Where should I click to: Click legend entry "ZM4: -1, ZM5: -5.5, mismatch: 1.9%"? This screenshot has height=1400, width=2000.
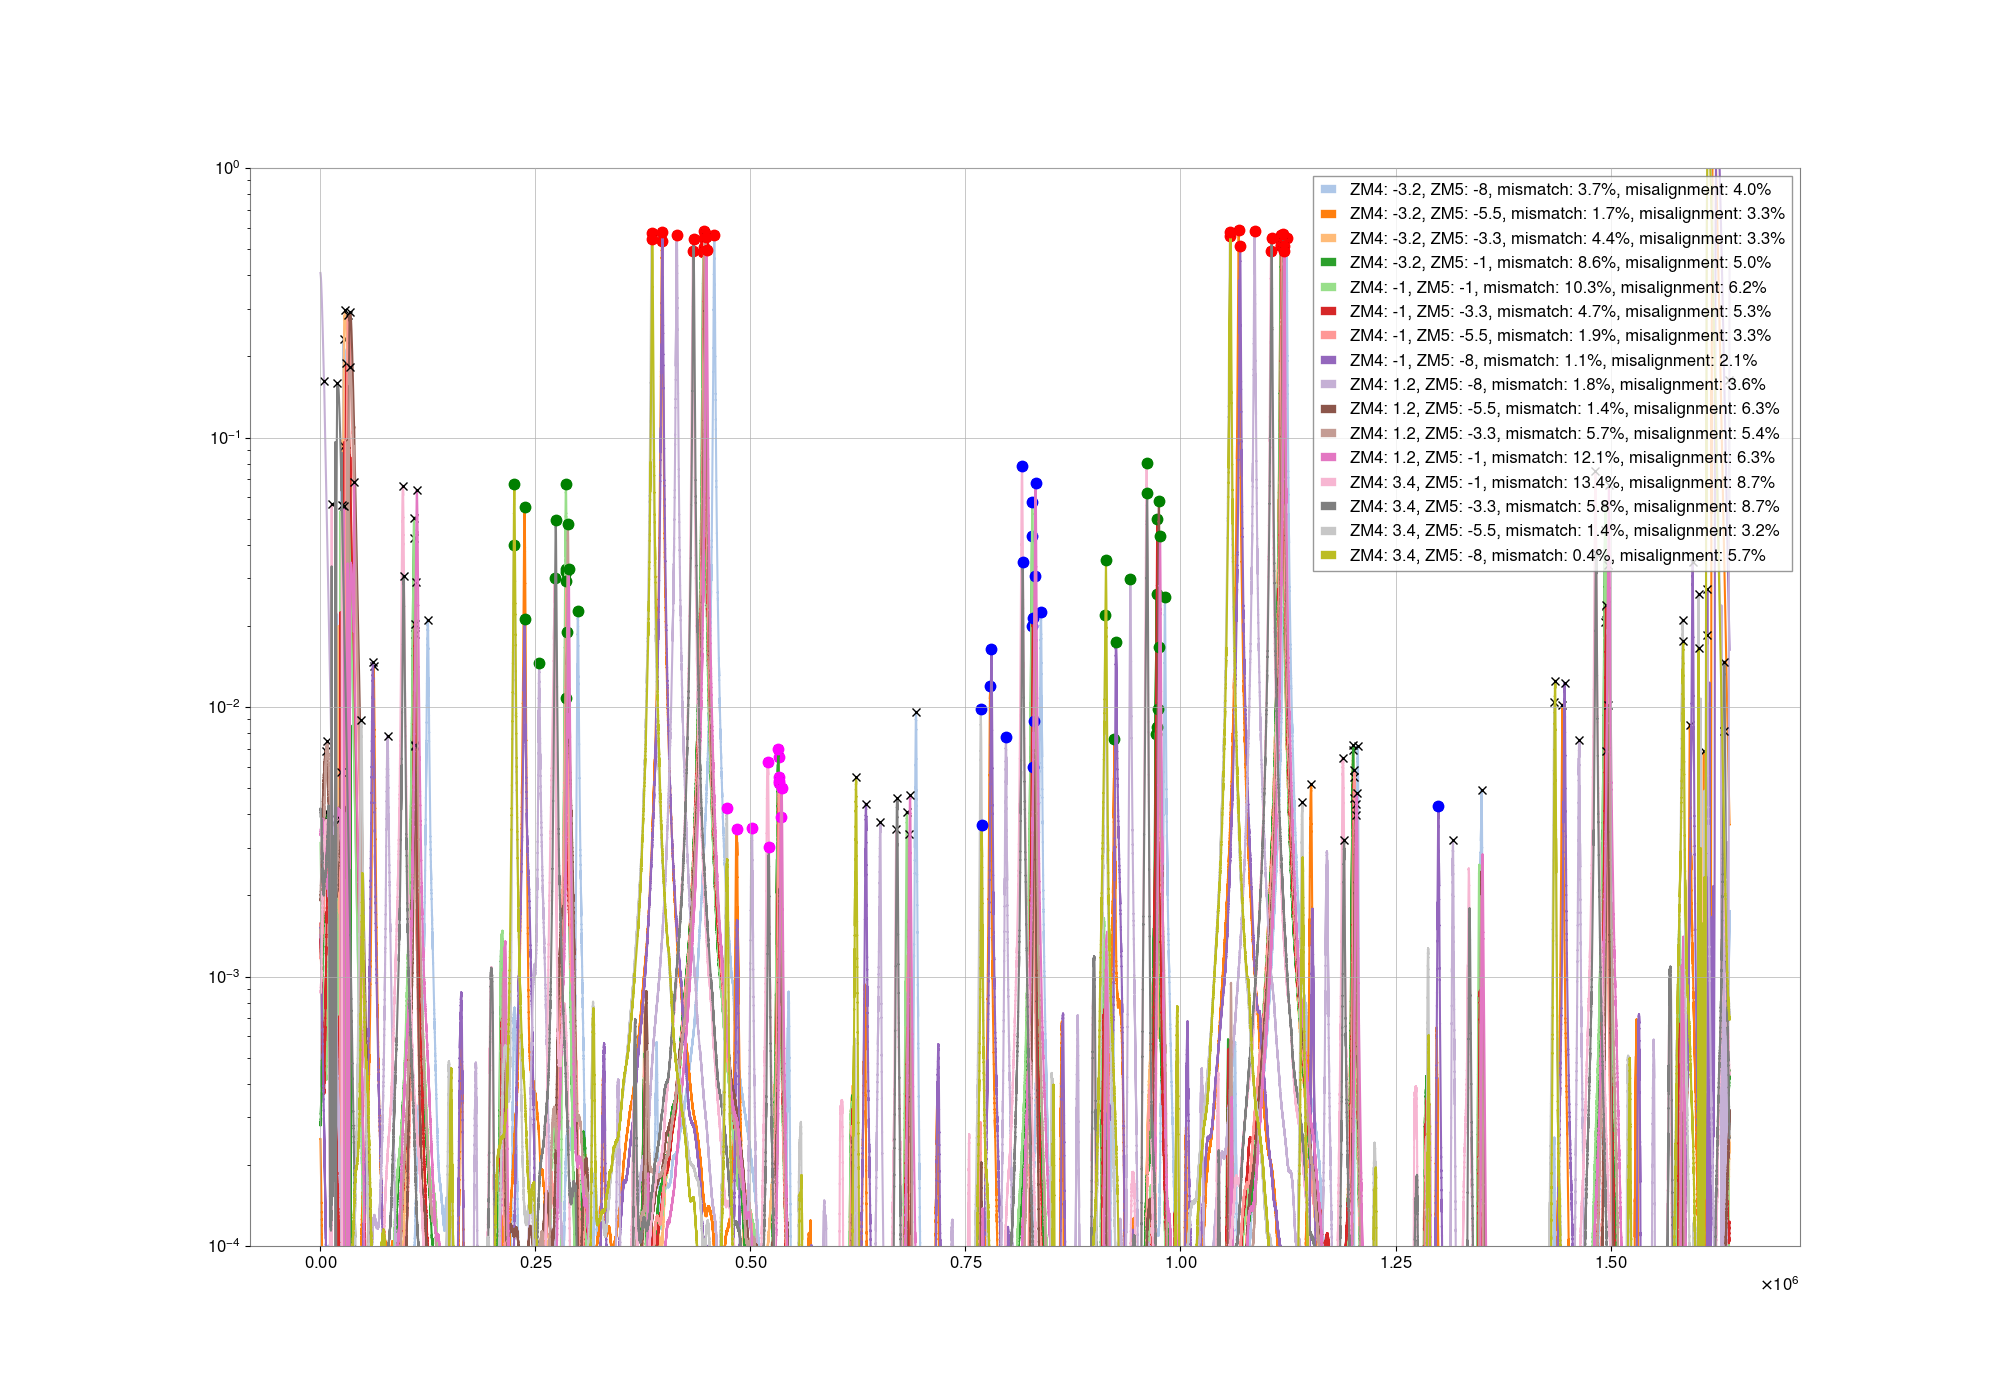1481,335
